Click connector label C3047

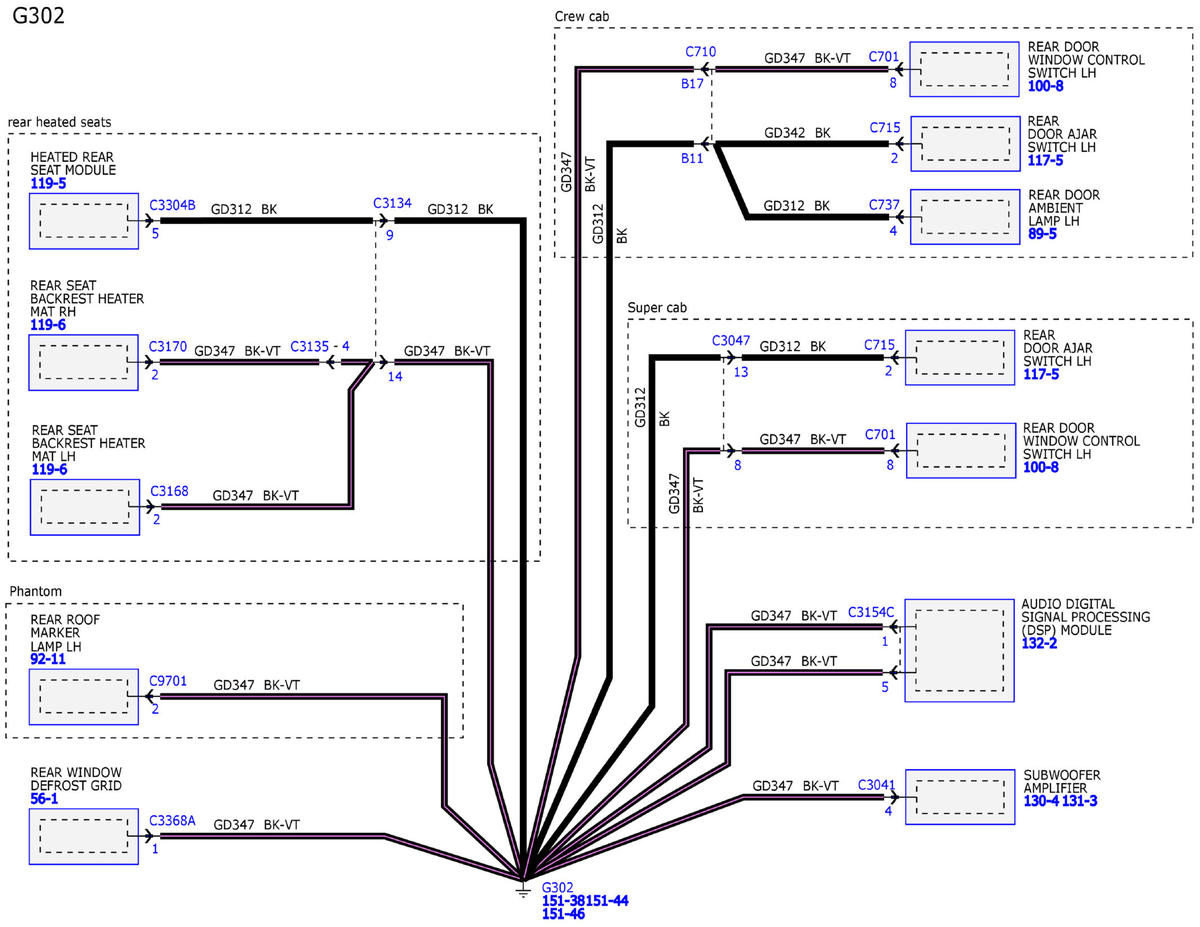pyautogui.click(x=731, y=341)
